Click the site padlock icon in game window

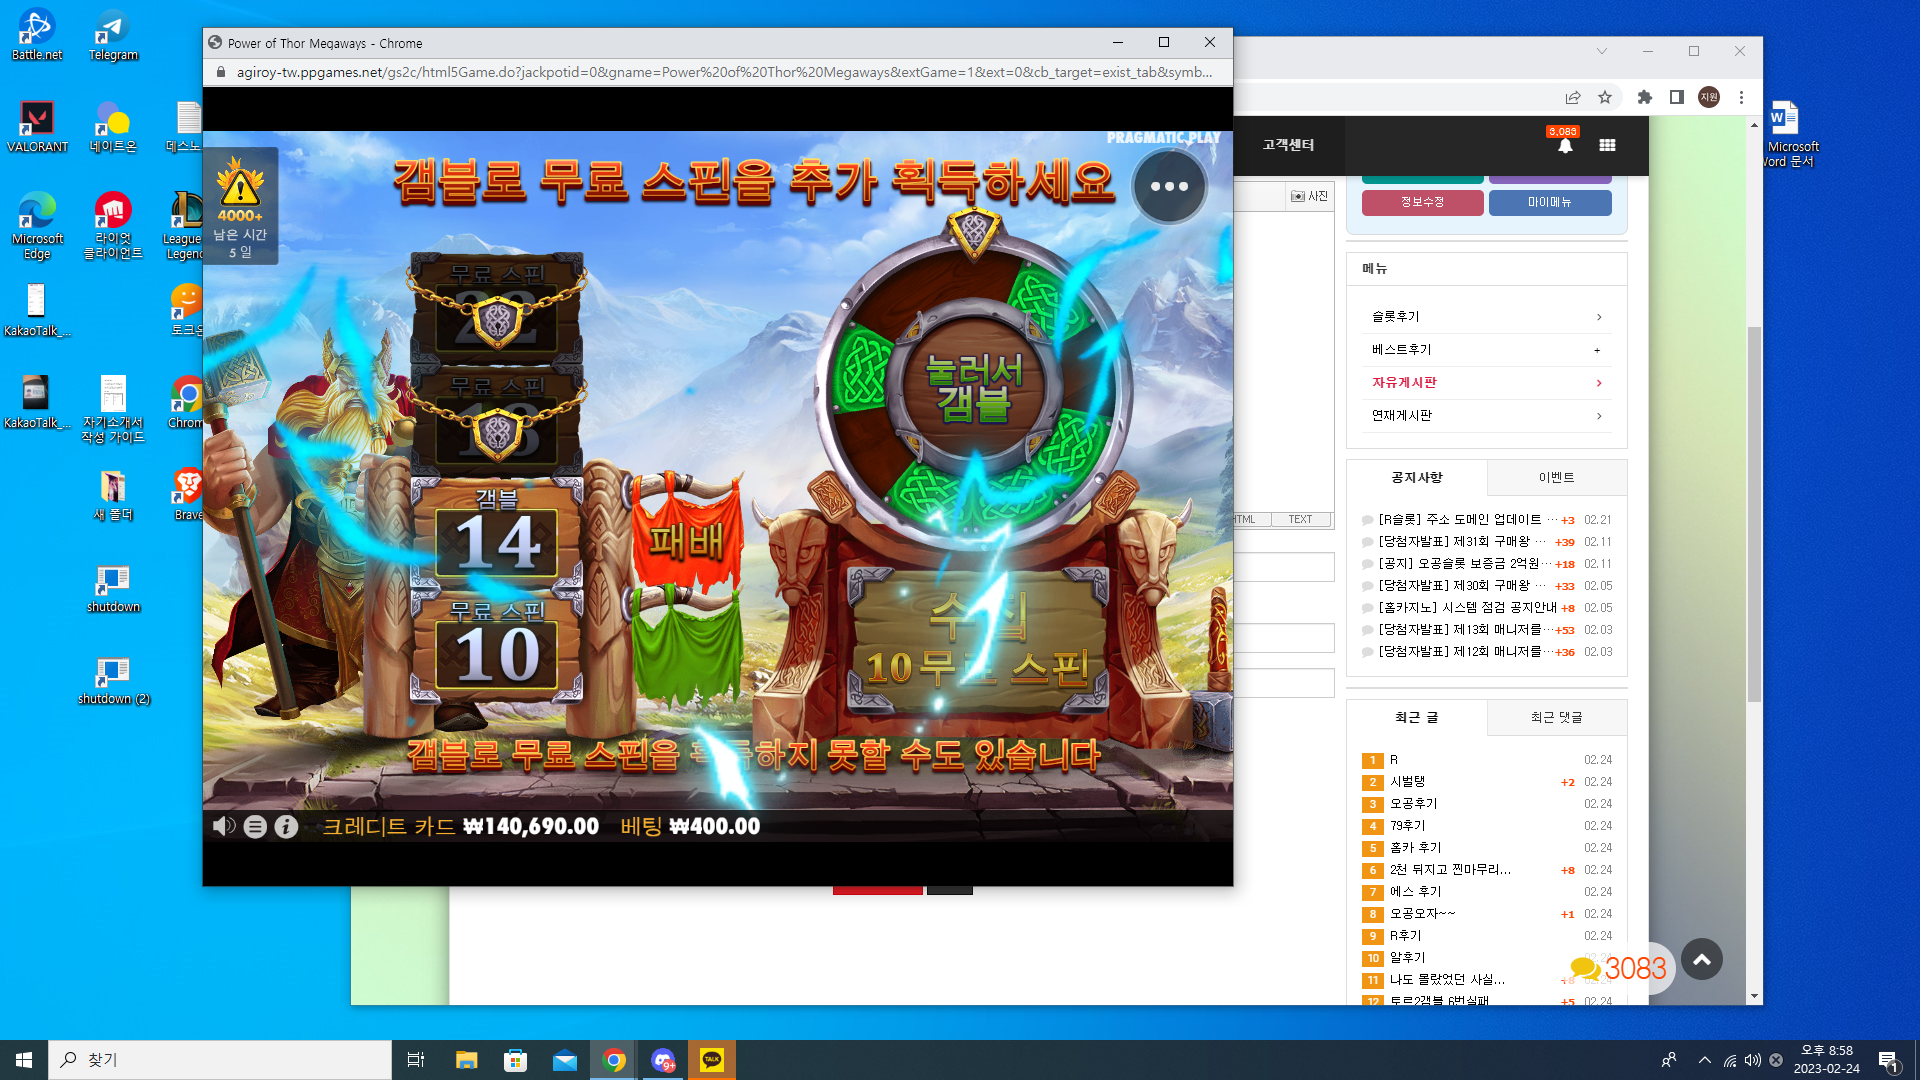pos(221,72)
